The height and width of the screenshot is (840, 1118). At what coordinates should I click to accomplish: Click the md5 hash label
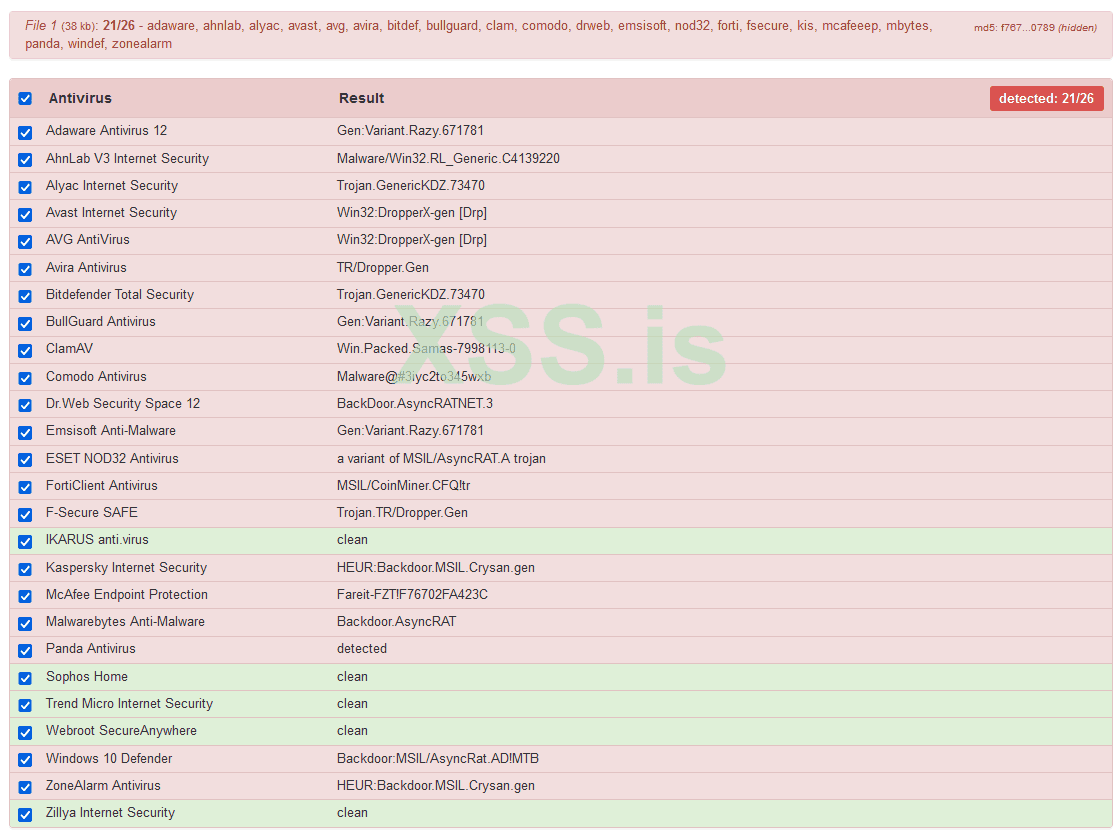(1035, 28)
